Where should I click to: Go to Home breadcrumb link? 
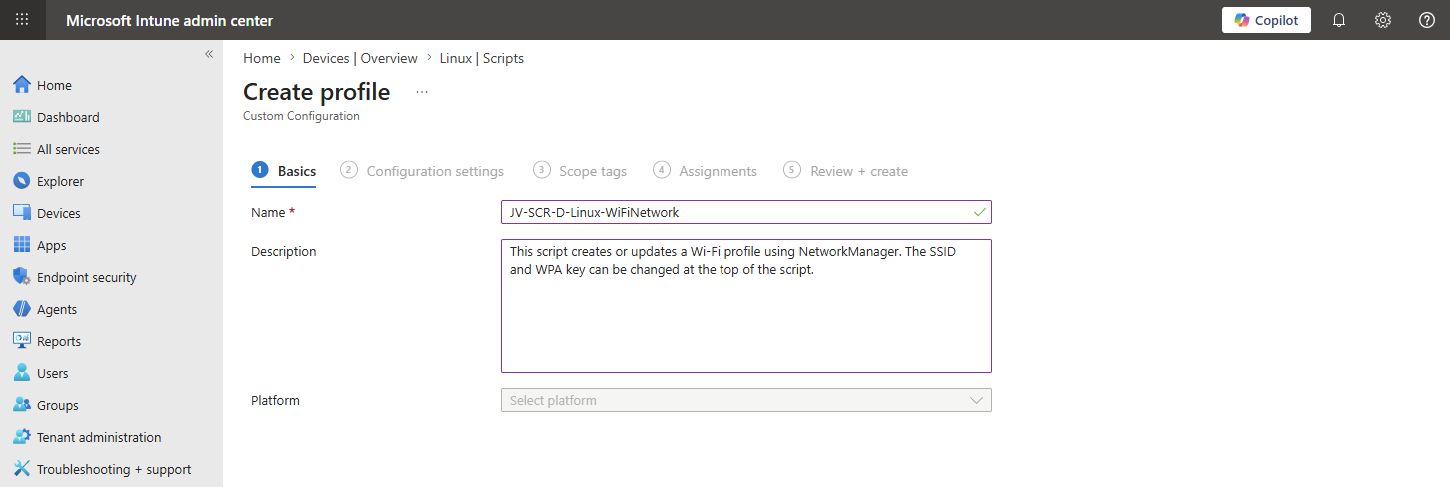point(262,58)
